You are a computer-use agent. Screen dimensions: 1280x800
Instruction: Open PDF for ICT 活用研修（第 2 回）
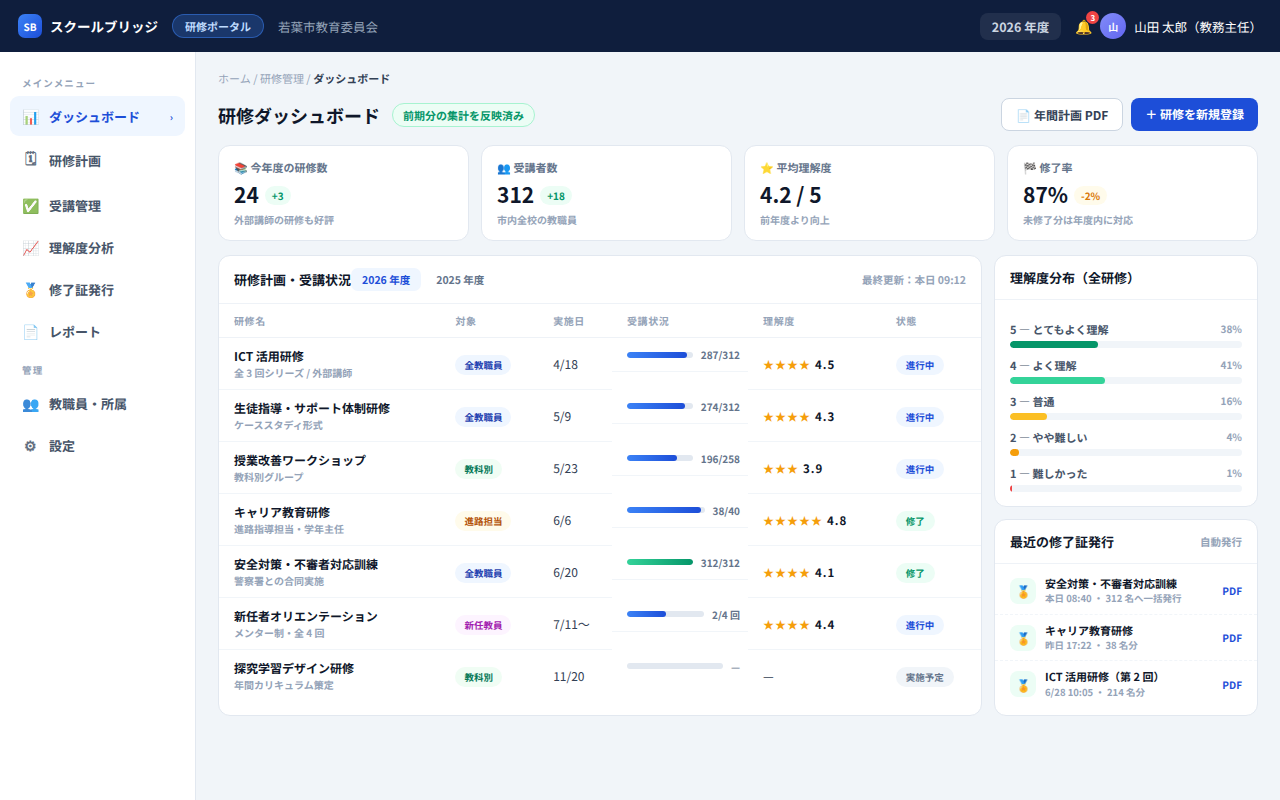(x=1232, y=685)
